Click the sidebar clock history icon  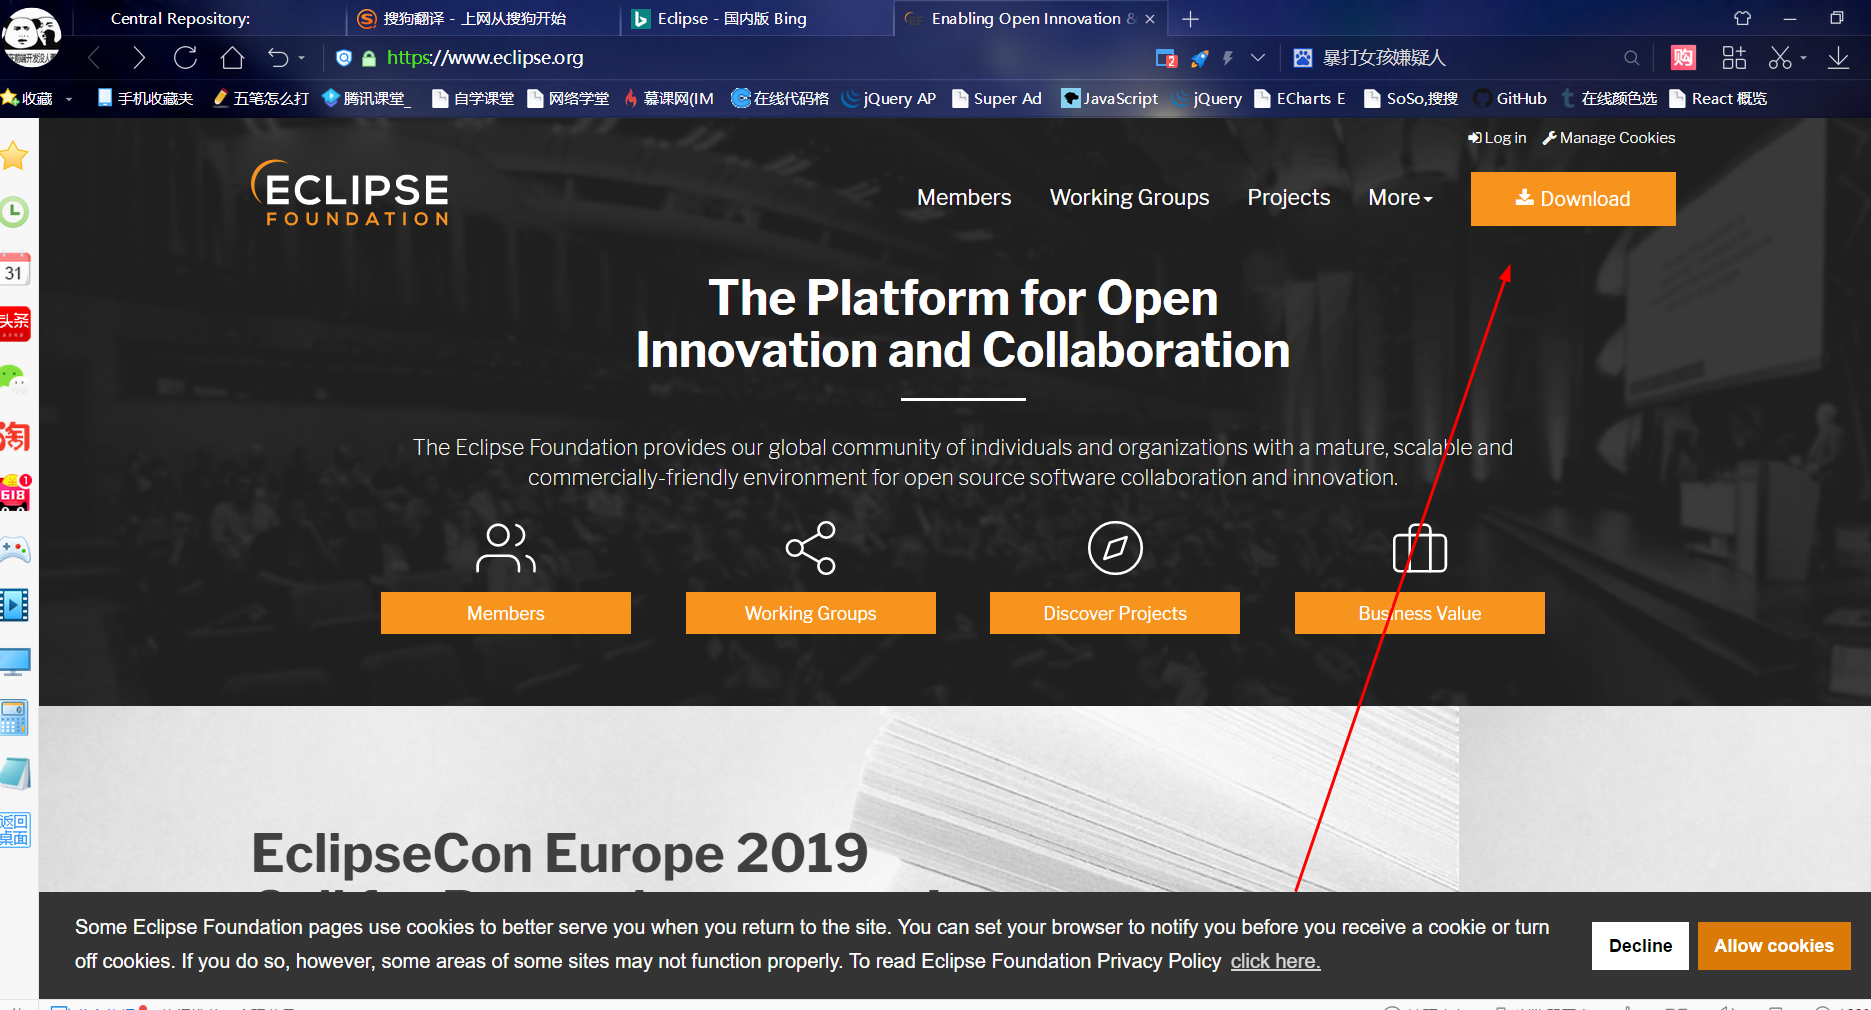pyautogui.click(x=14, y=212)
